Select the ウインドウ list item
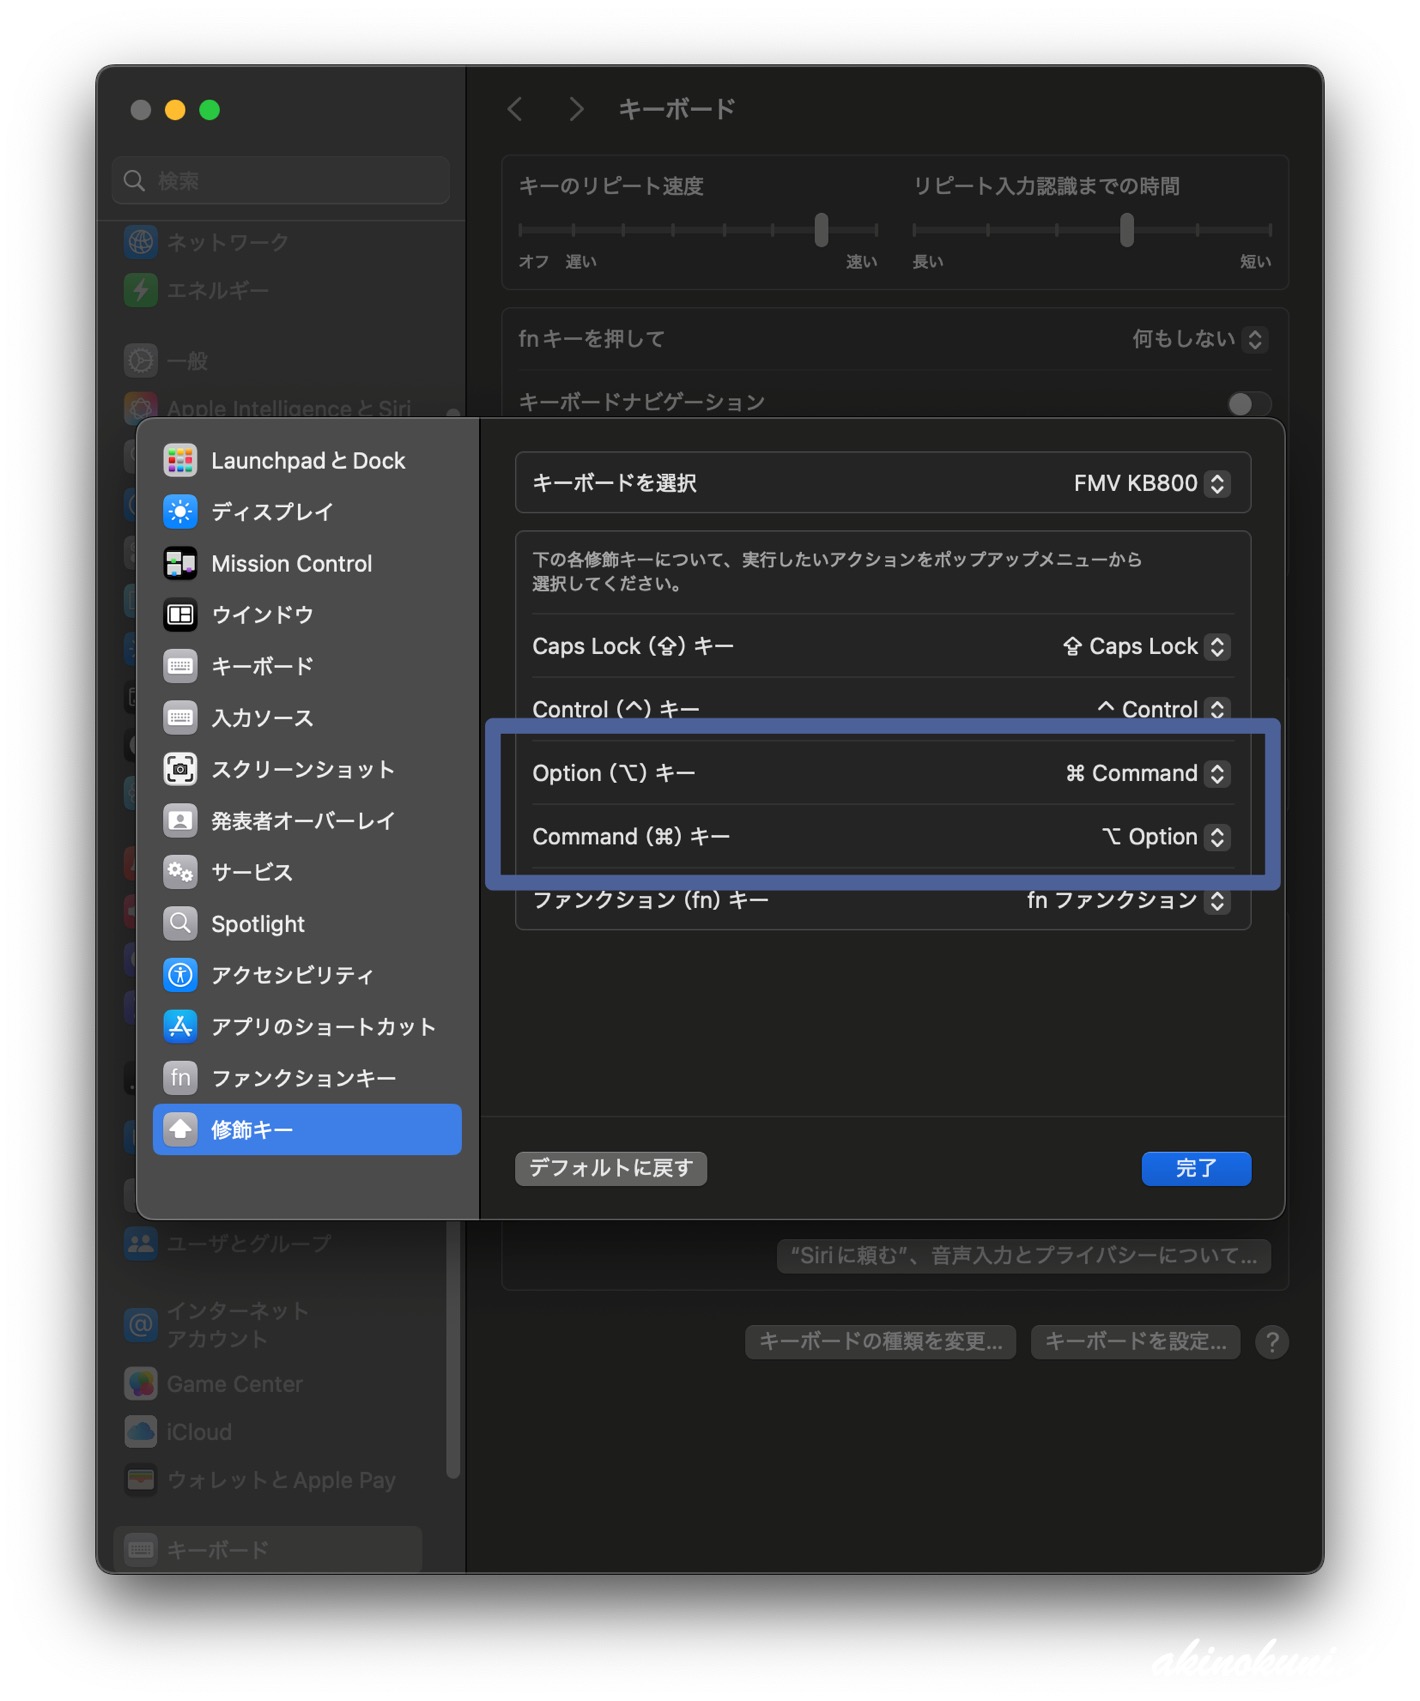The width and height of the screenshot is (1420, 1701). pos(307,615)
